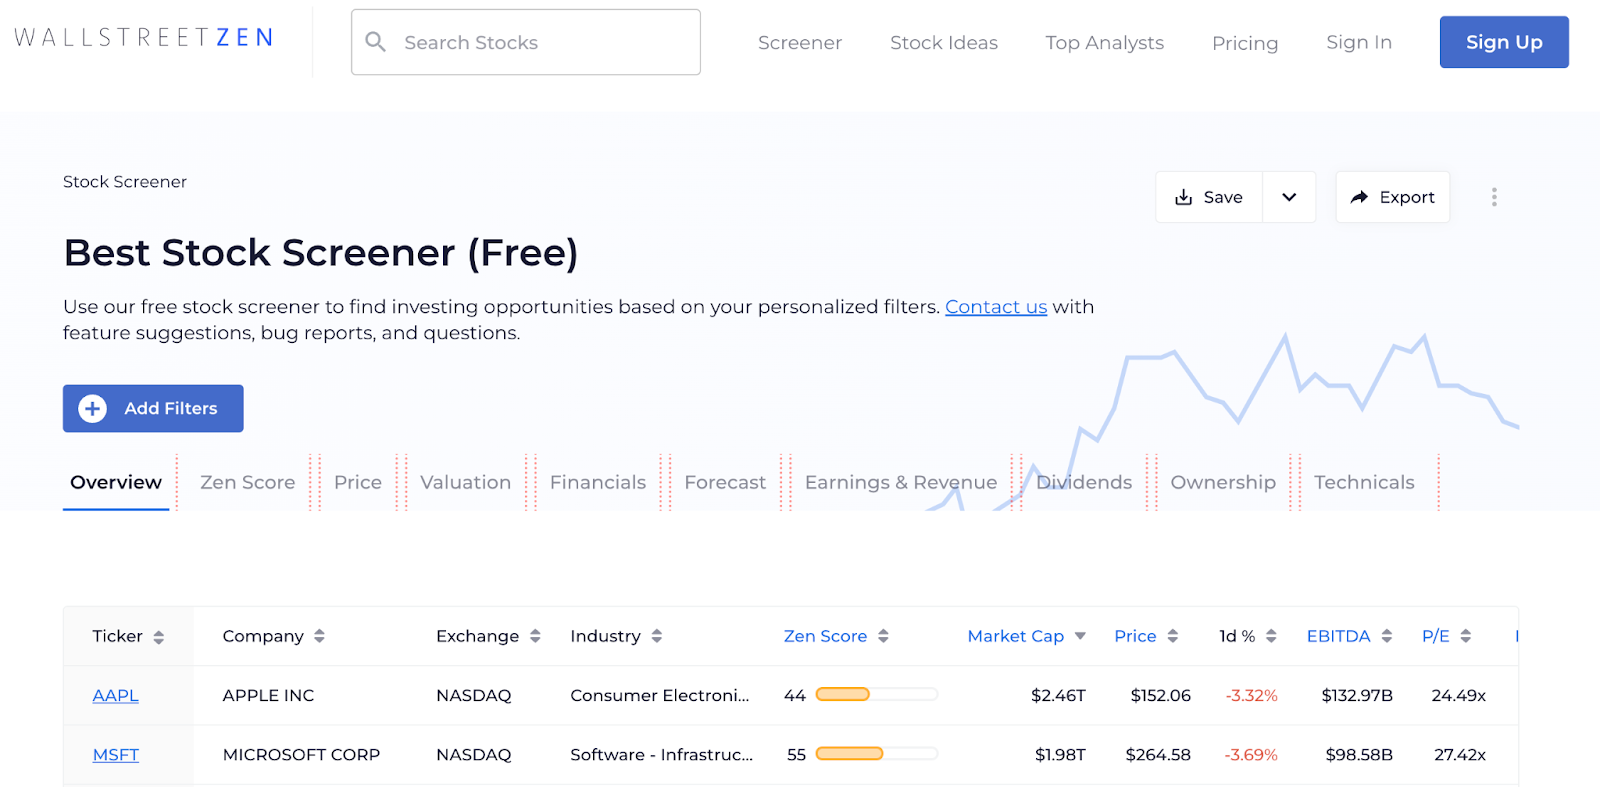Sort by Company column arrows
Viewport: 1600px width, 787px height.
point(319,636)
